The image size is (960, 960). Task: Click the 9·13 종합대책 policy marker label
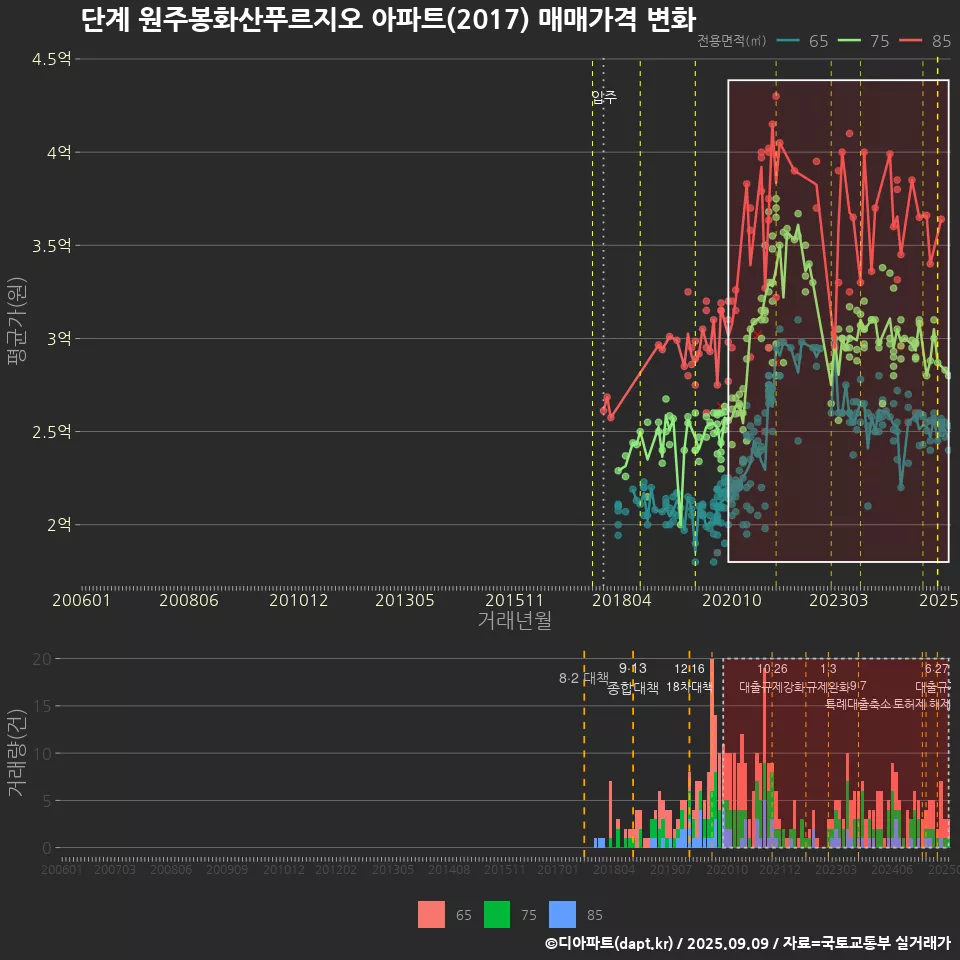pyautogui.click(x=632, y=678)
